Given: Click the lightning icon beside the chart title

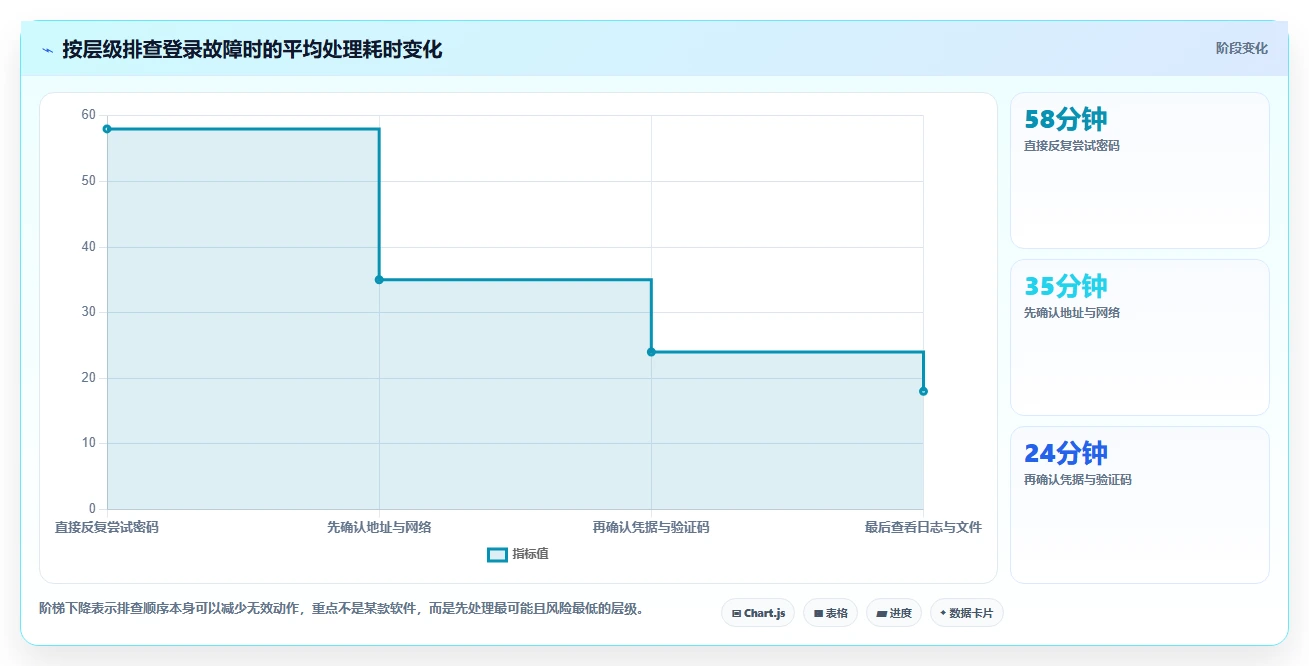Looking at the screenshot, I should tap(48, 50).
